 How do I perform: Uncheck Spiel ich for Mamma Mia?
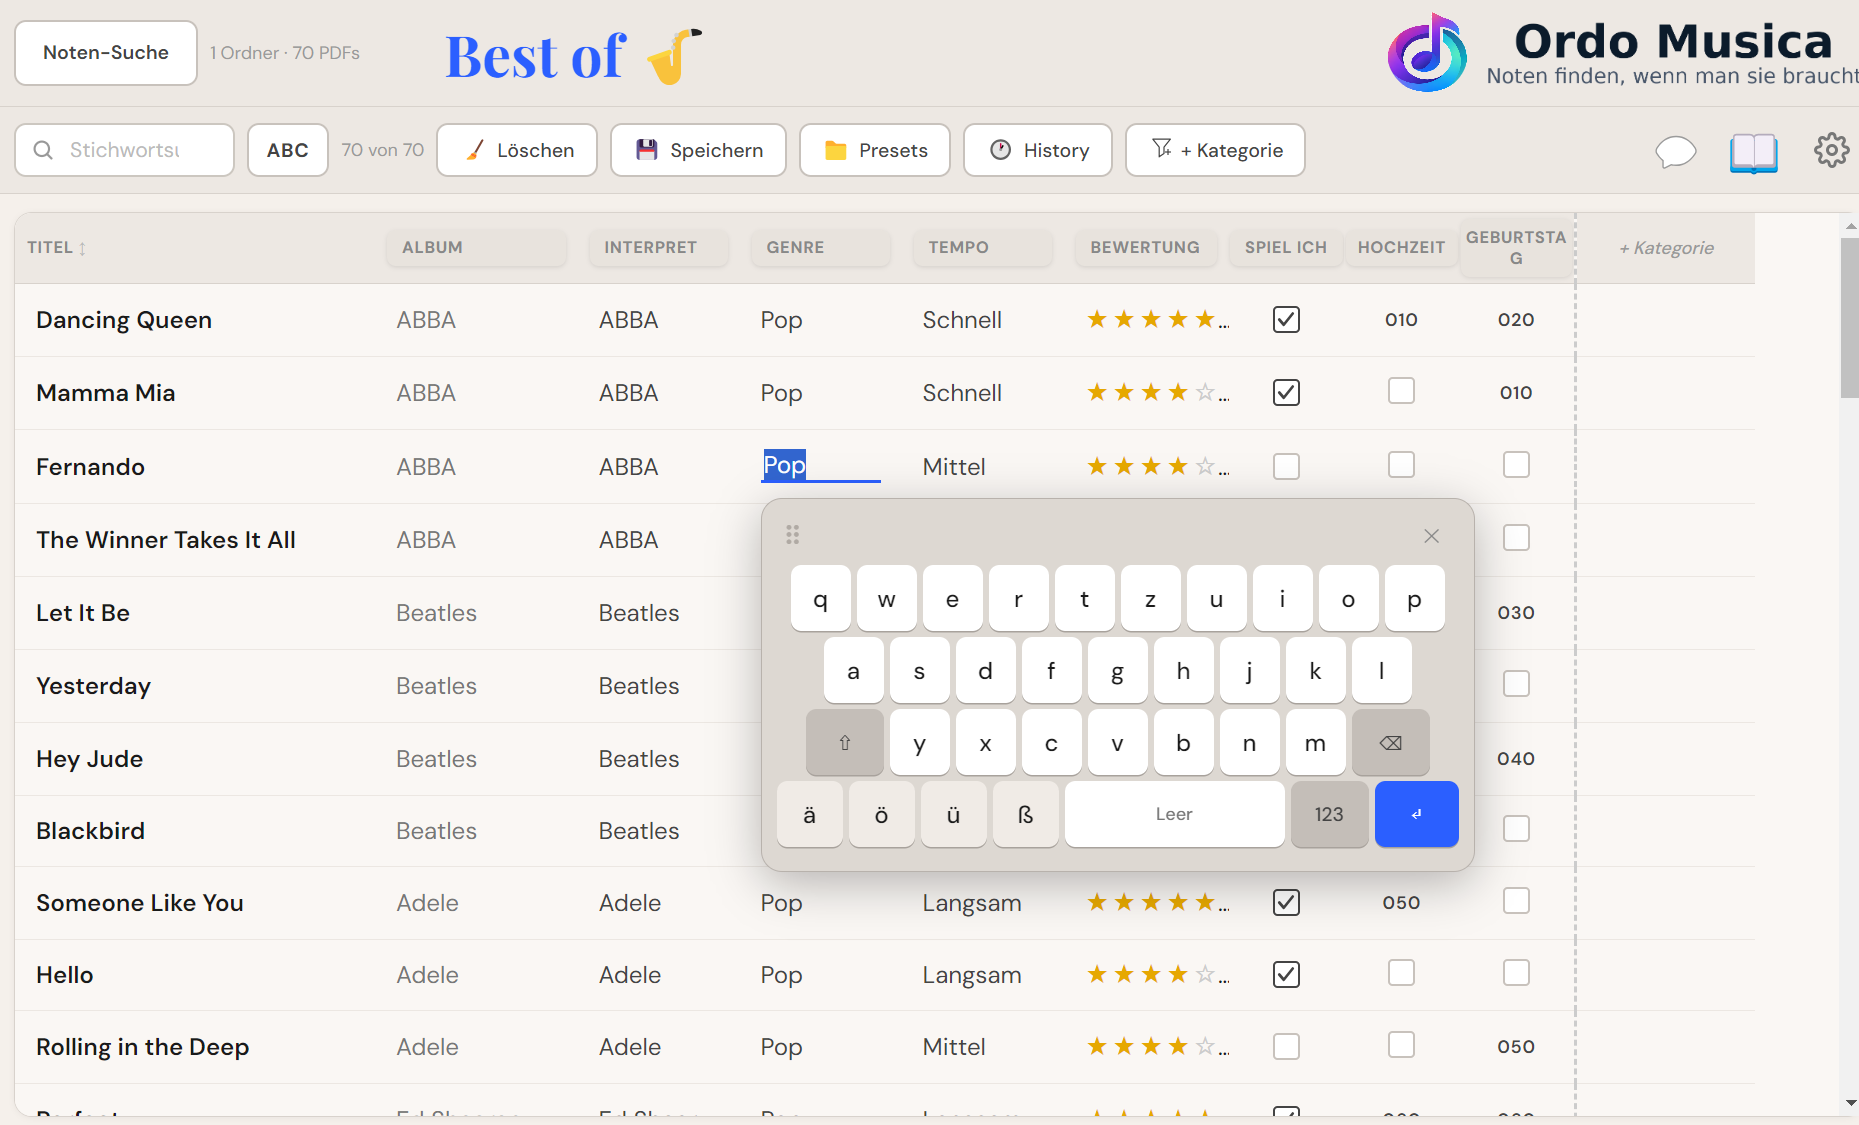1286,393
